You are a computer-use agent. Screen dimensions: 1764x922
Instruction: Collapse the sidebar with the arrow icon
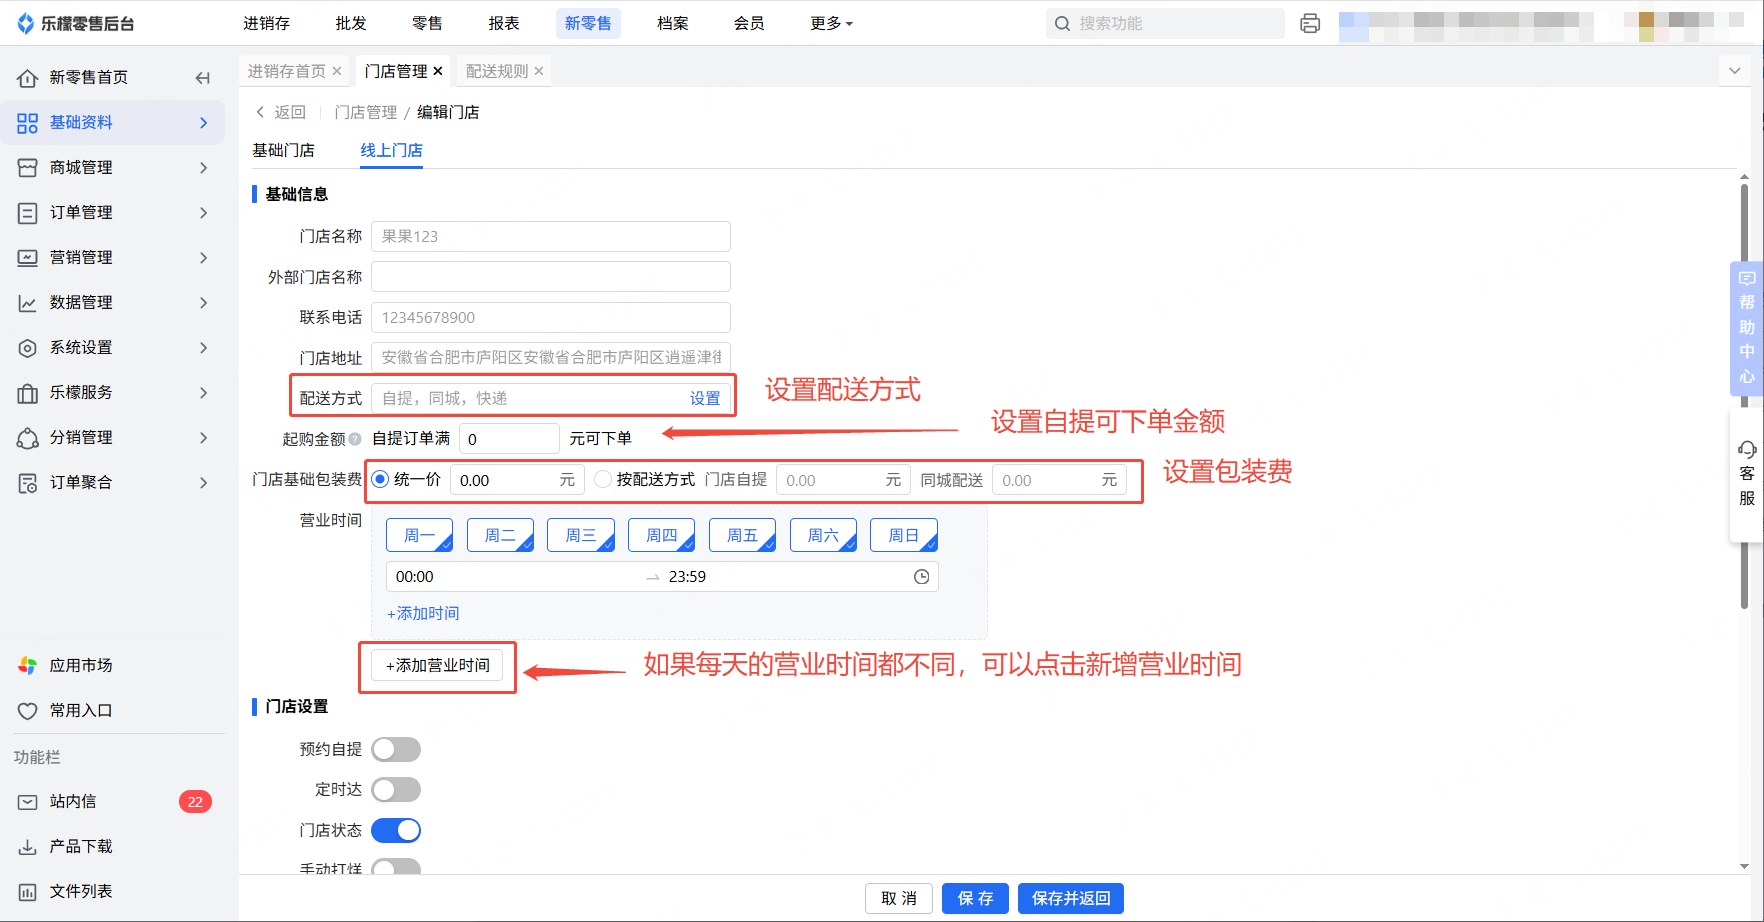[x=203, y=77]
